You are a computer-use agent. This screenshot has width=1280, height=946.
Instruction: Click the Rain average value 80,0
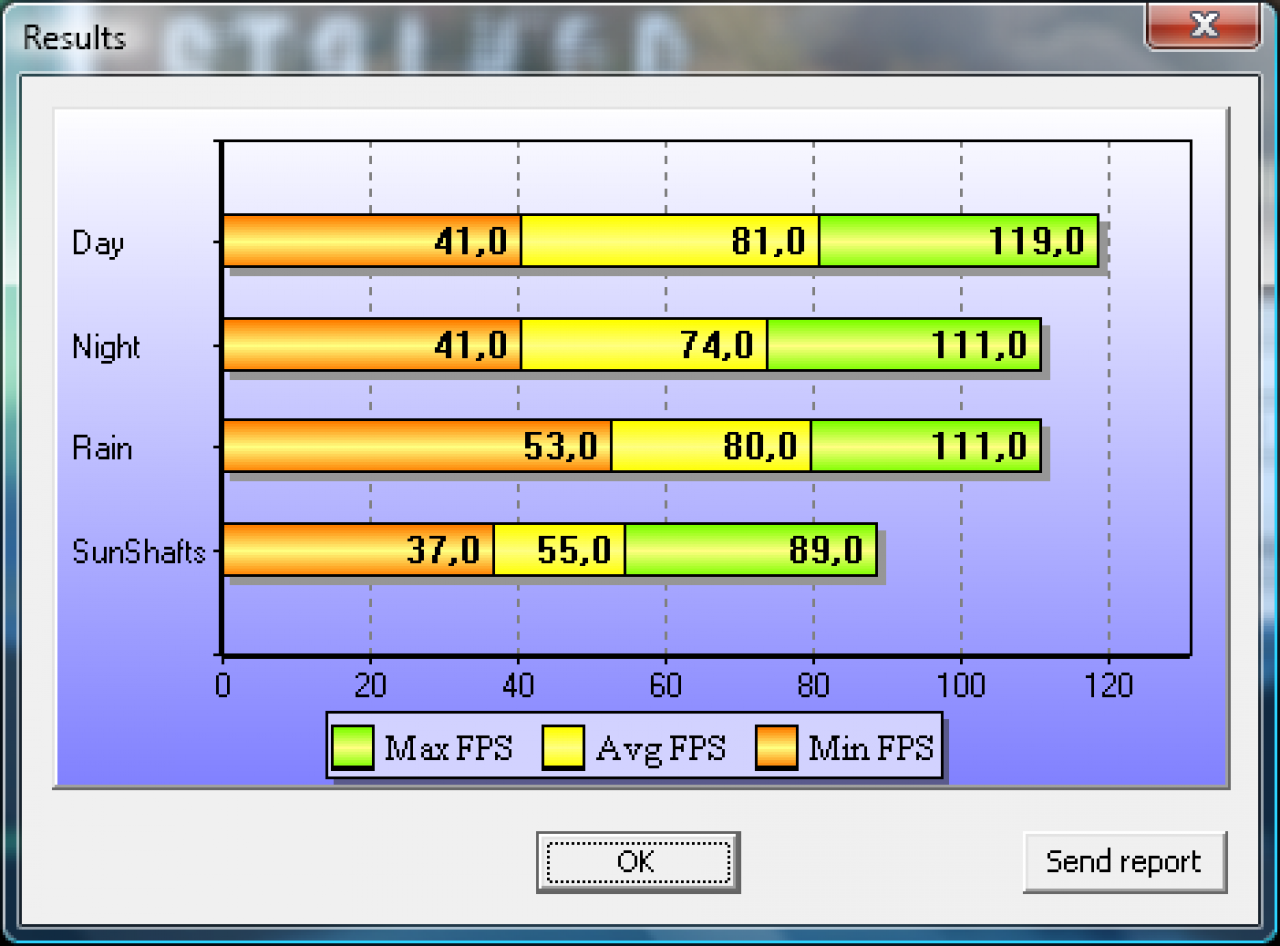(x=761, y=445)
